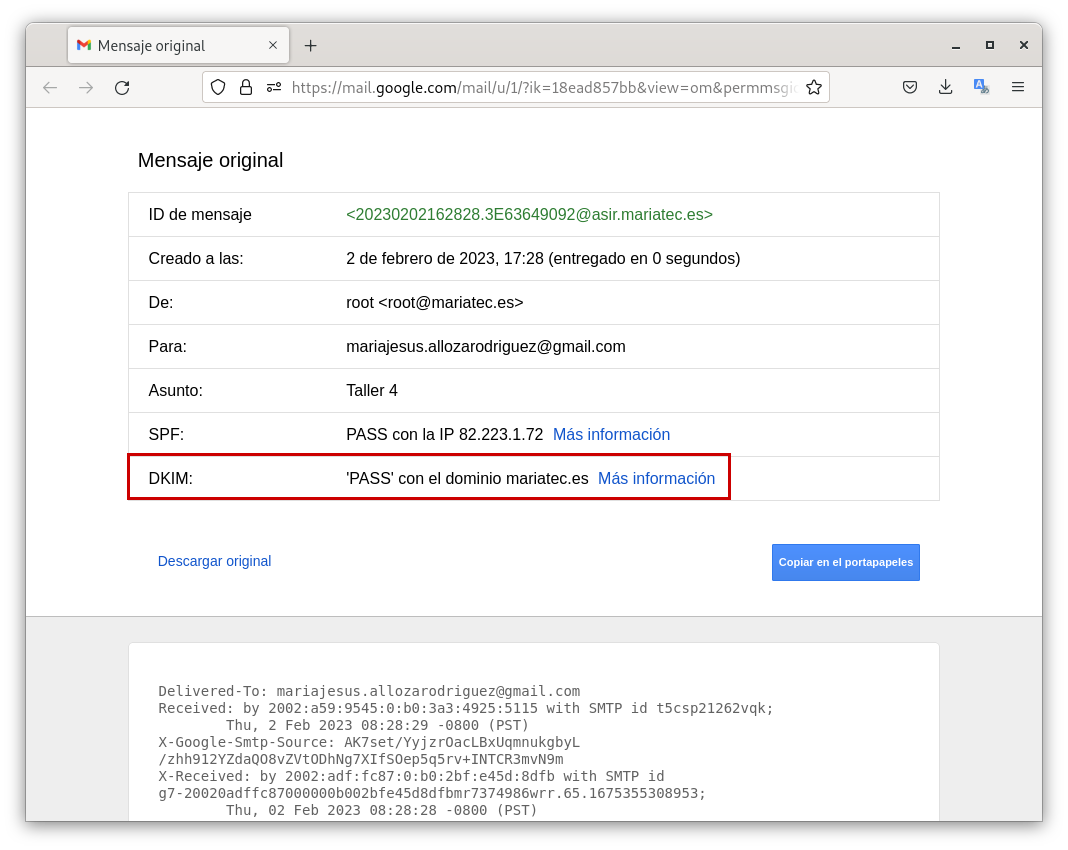
Task: Click the site security padlock icon
Action: tap(246, 87)
